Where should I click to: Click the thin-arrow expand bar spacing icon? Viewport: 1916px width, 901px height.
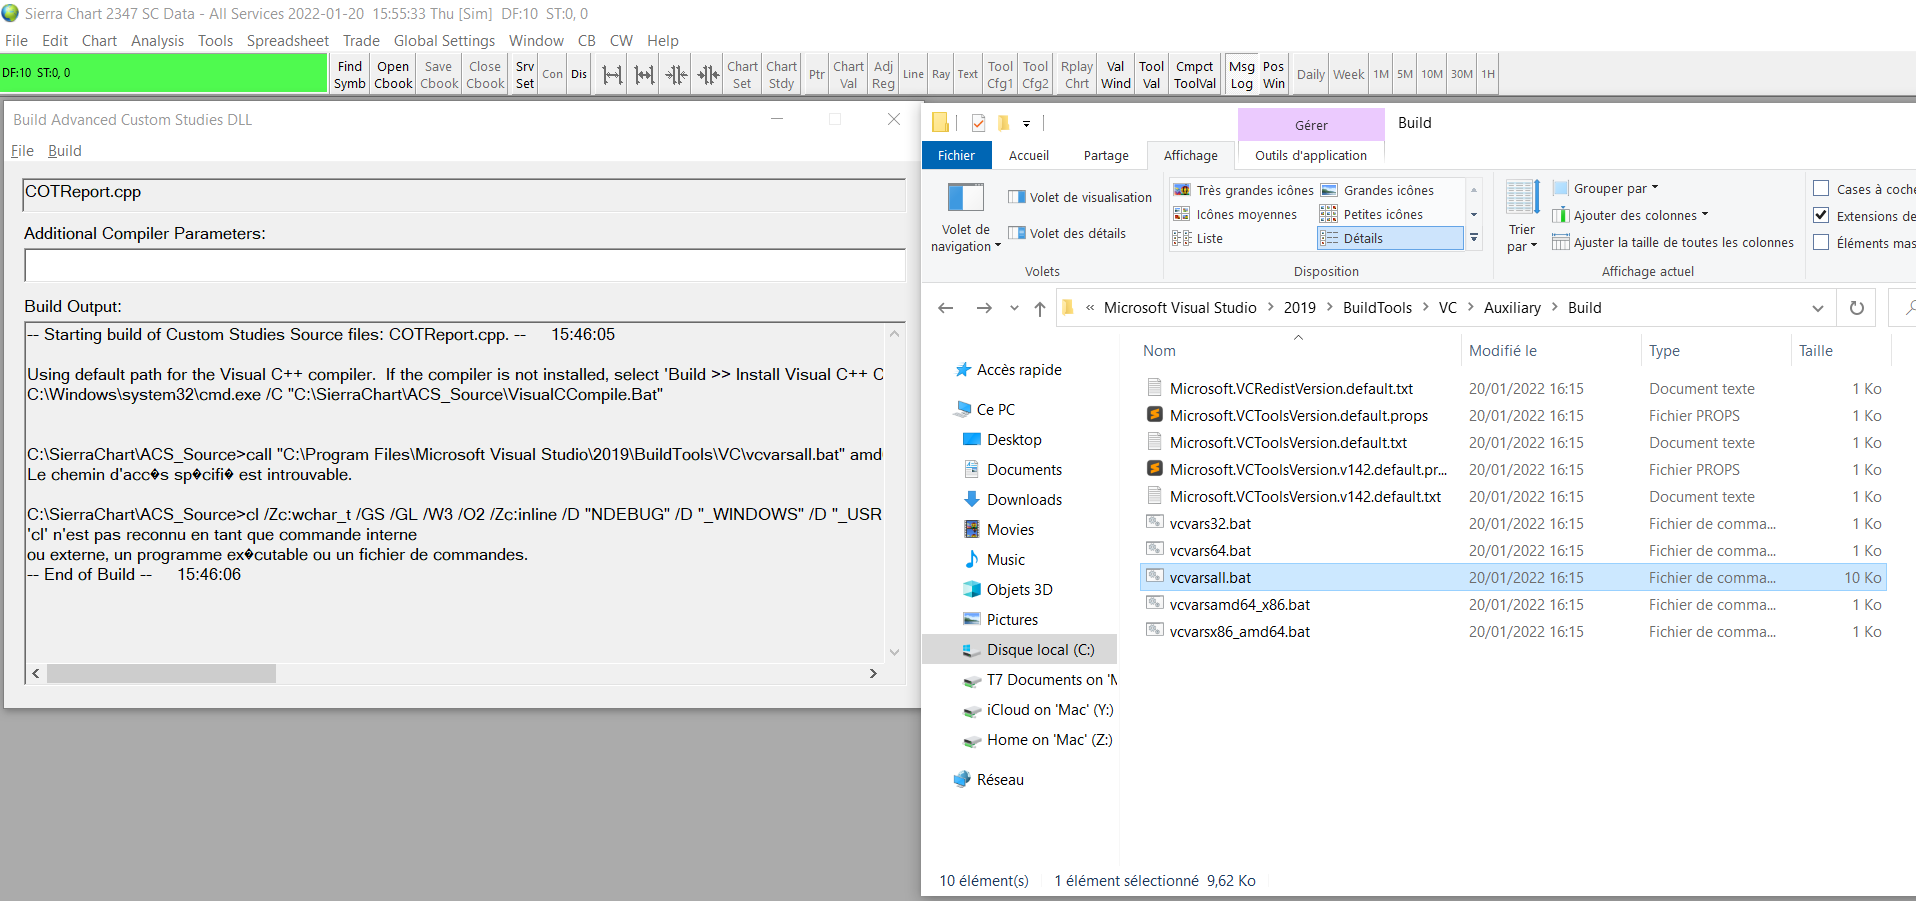(612, 74)
